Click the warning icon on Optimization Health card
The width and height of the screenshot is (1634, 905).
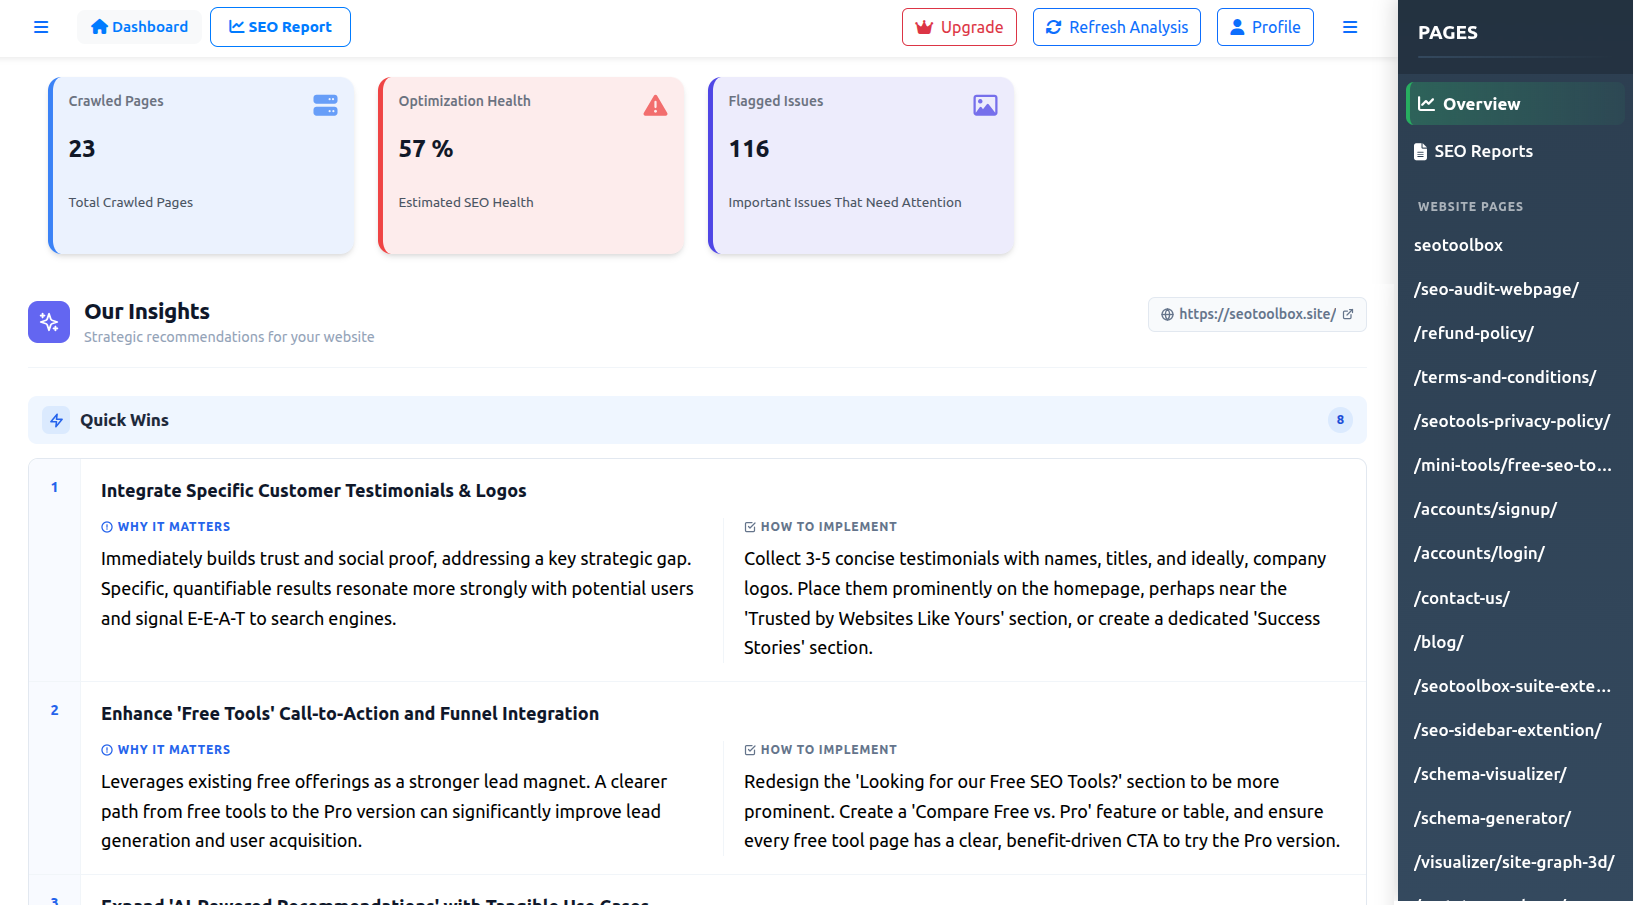[655, 105]
